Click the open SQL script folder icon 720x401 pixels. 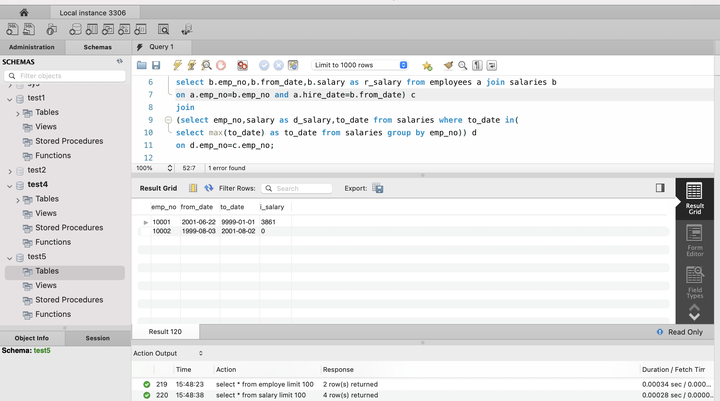pos(142,65)
